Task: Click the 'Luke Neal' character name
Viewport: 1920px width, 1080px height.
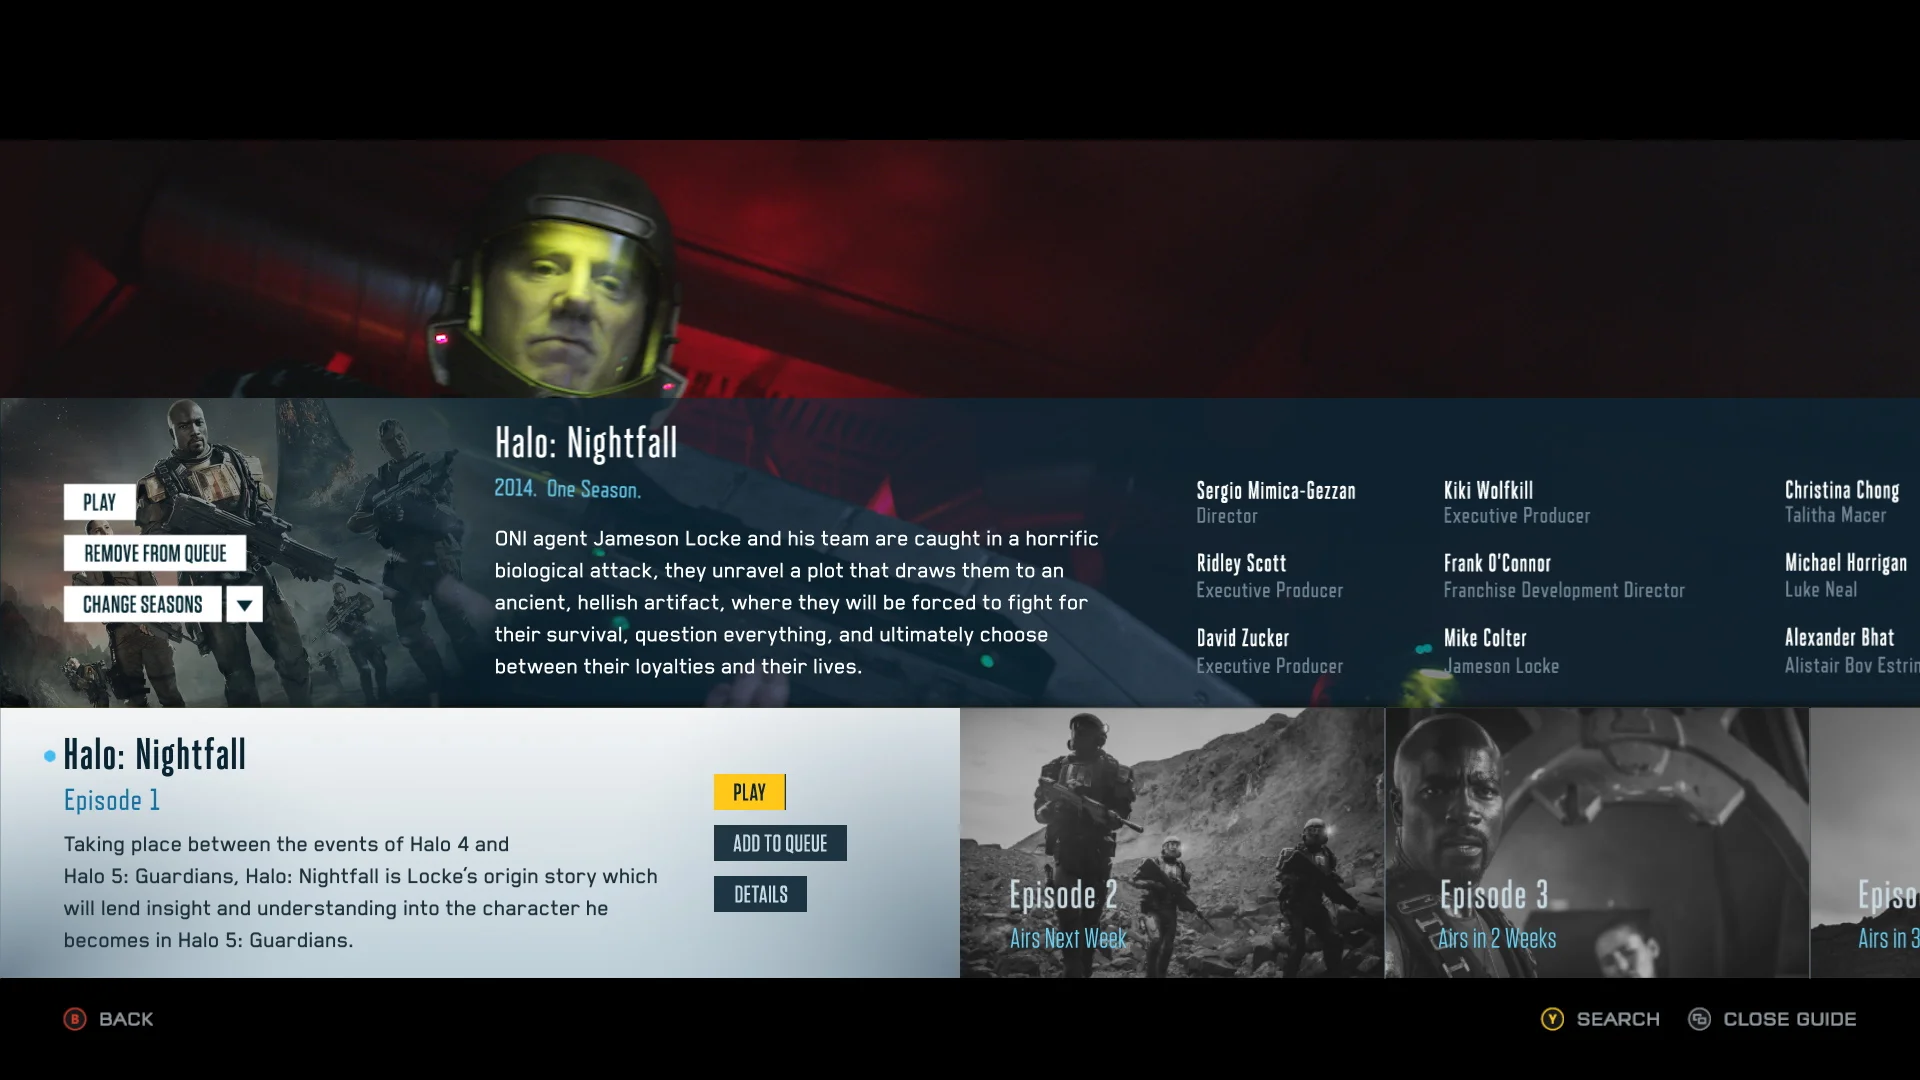Action: [x=1821, y=590]
